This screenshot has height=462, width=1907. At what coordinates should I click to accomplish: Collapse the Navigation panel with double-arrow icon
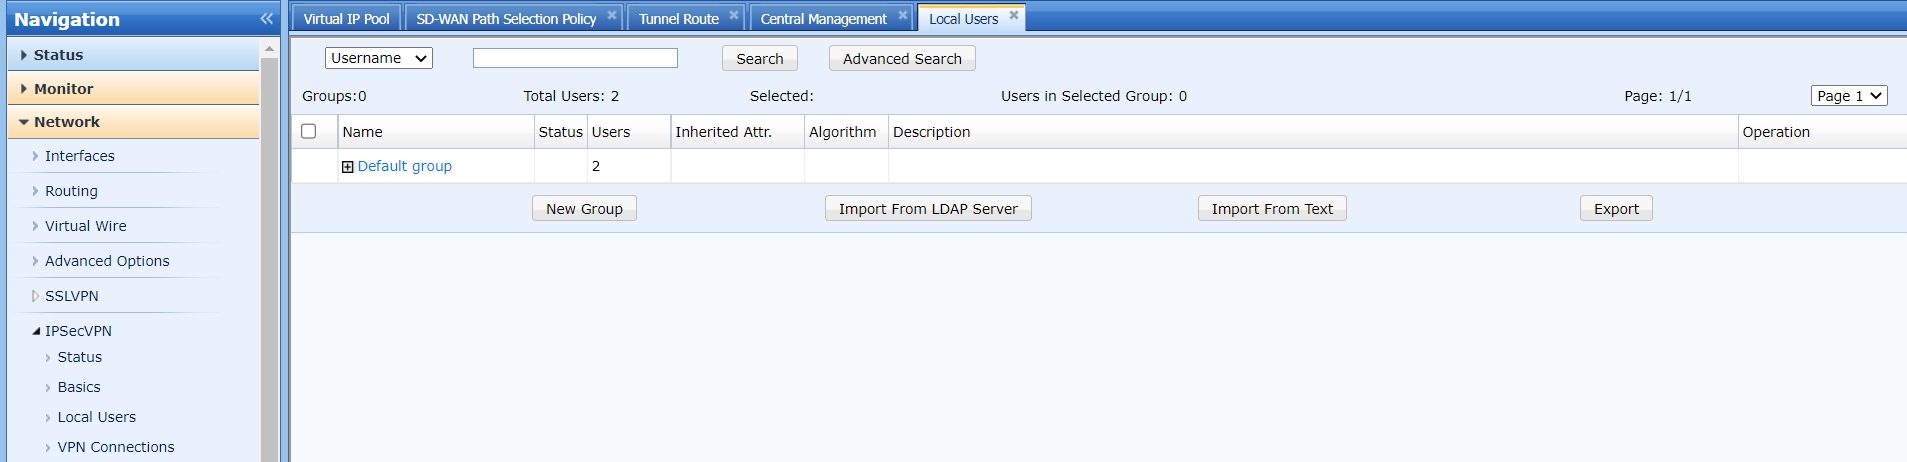tap(266, 19)
